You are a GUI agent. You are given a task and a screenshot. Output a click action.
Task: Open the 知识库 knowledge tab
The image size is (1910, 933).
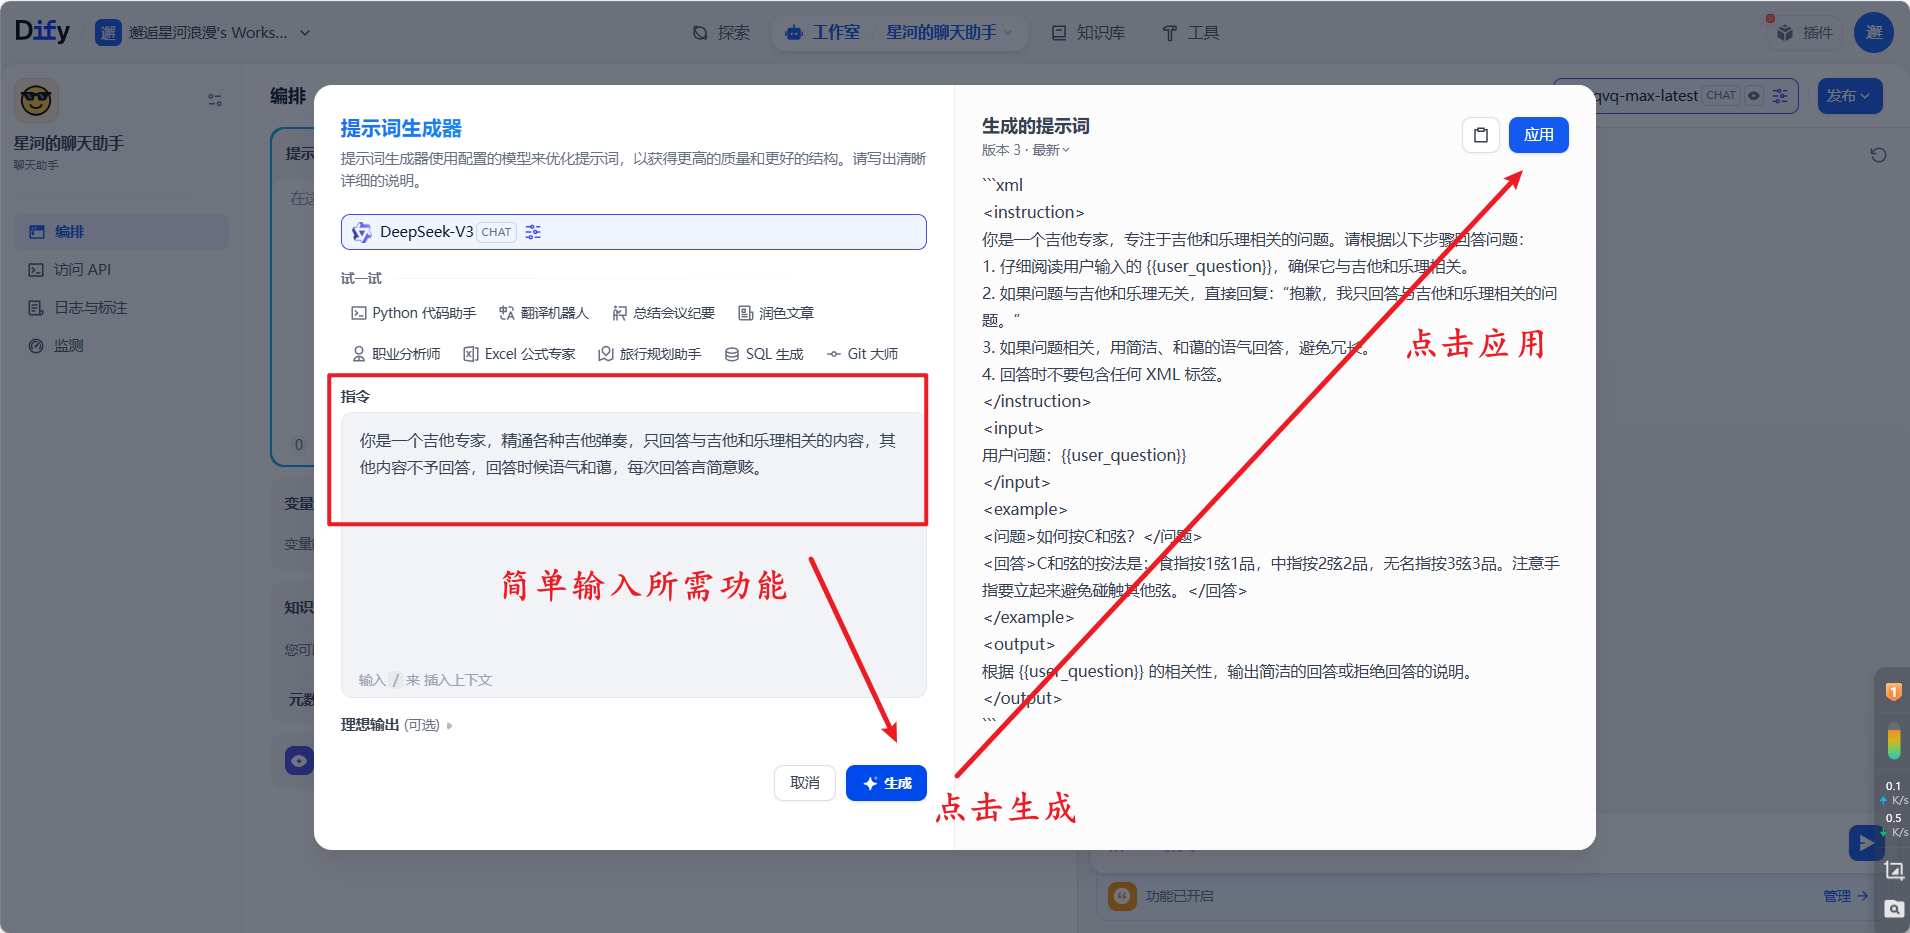click(1088, 33)
